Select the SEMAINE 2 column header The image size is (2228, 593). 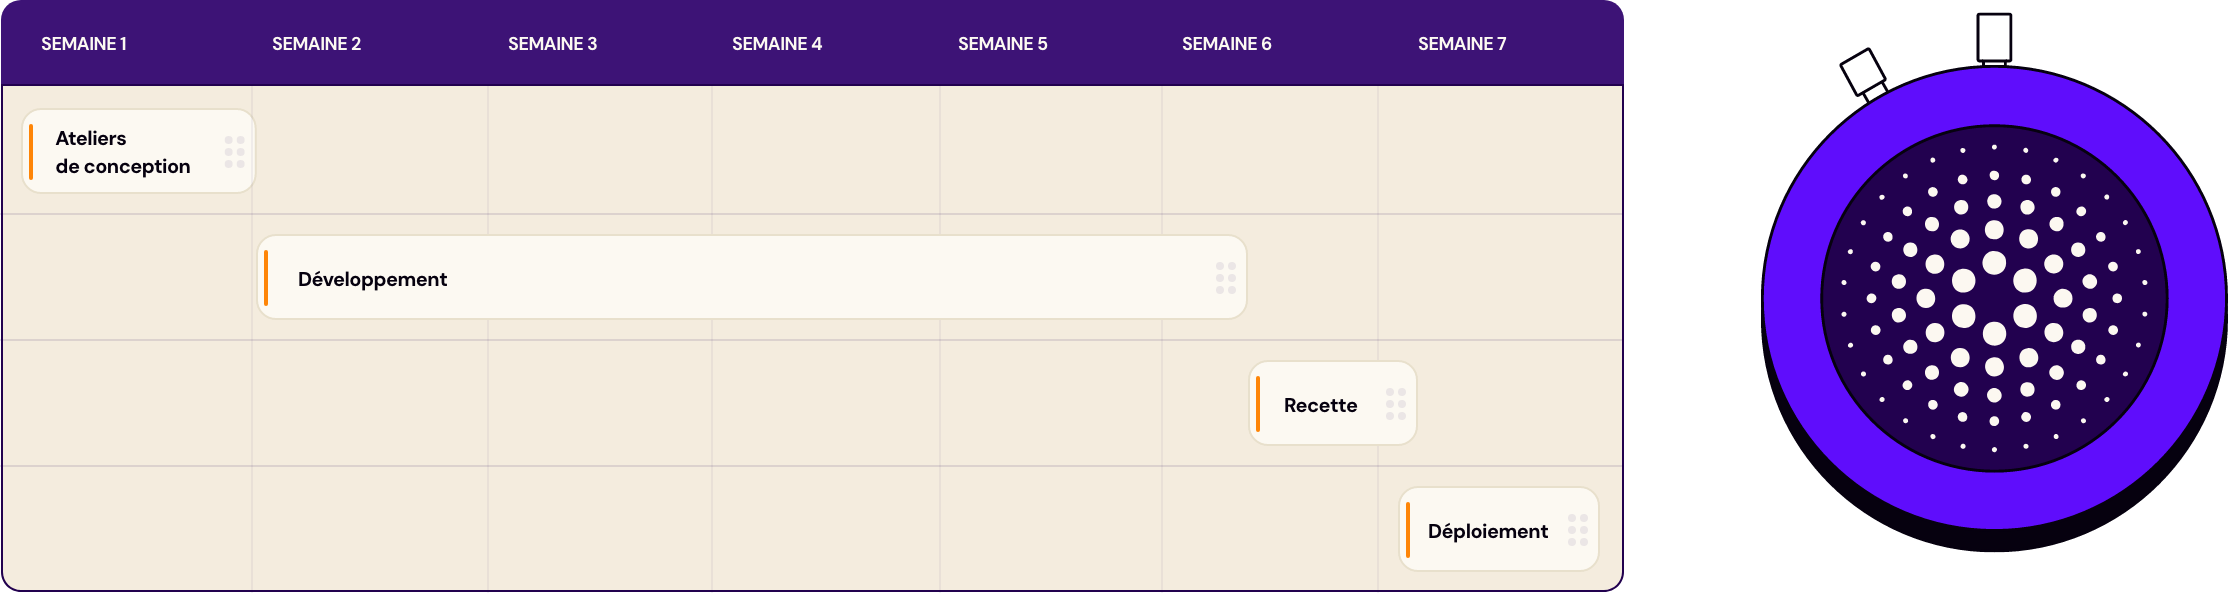(x=316, y=44)
